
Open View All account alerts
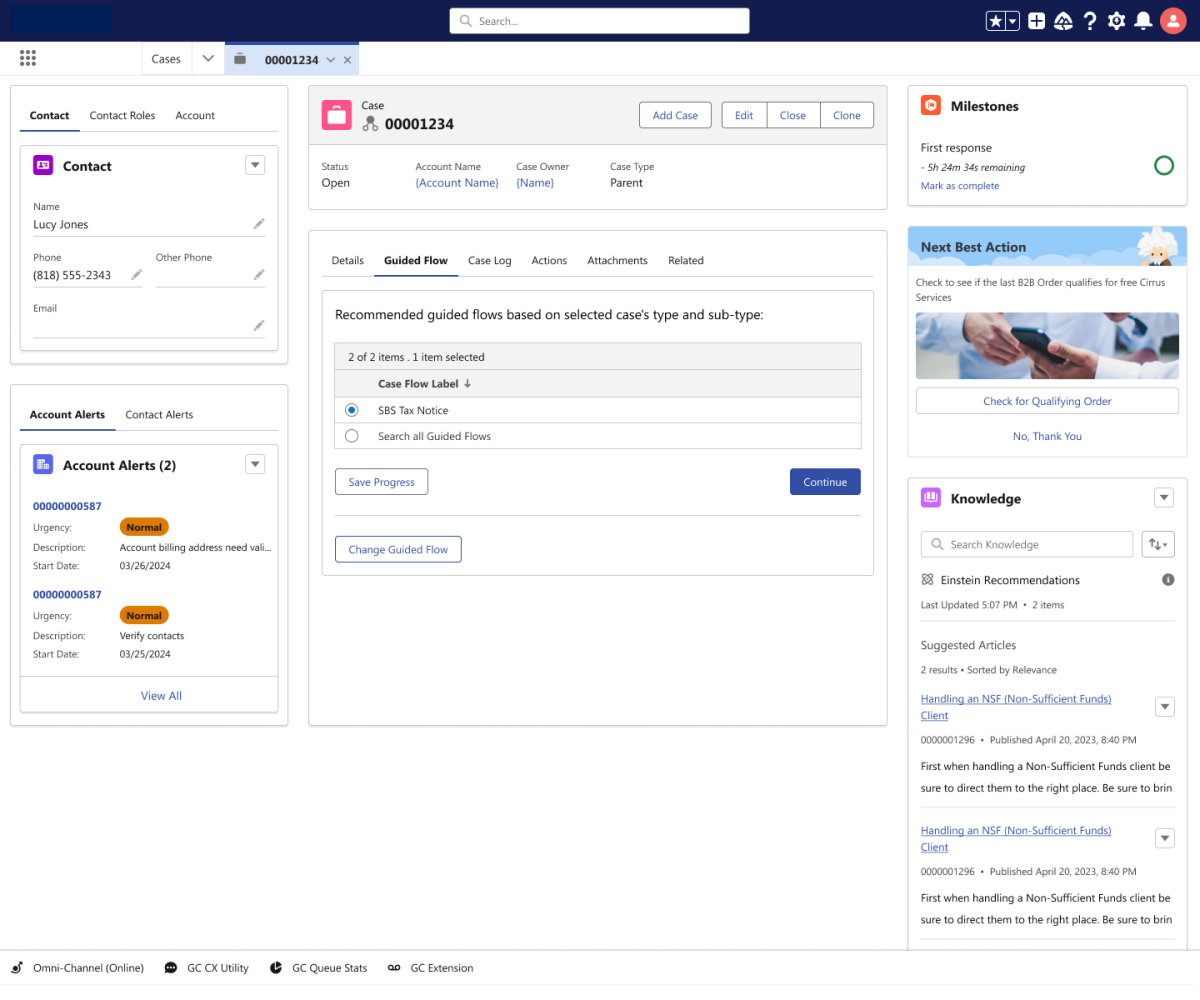pyautogui.click(x=161, y=695)
